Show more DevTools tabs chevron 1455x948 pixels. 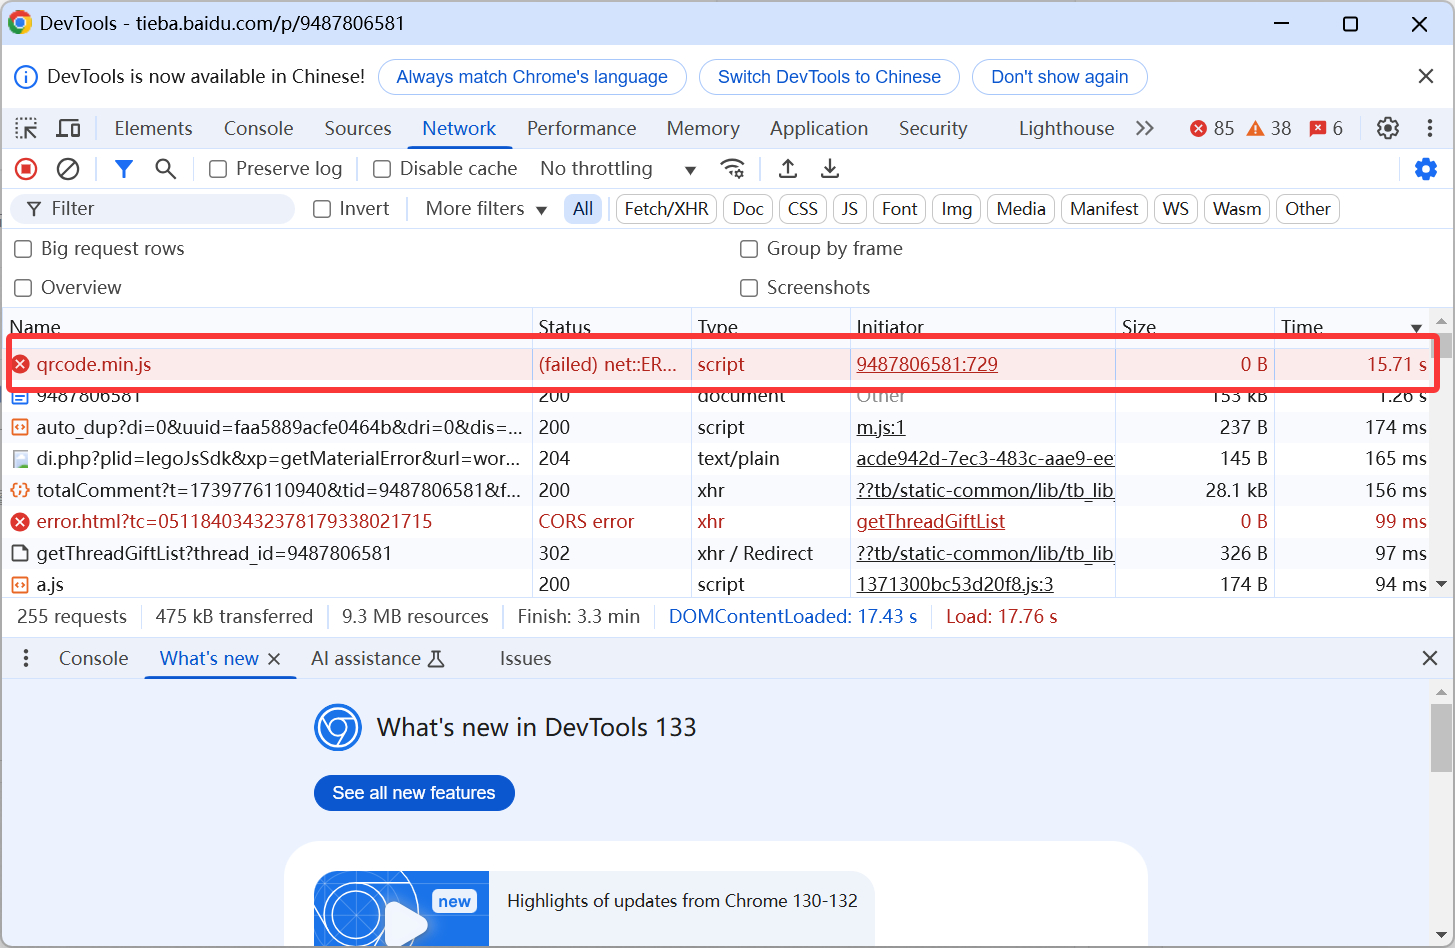coord(1145,128)
